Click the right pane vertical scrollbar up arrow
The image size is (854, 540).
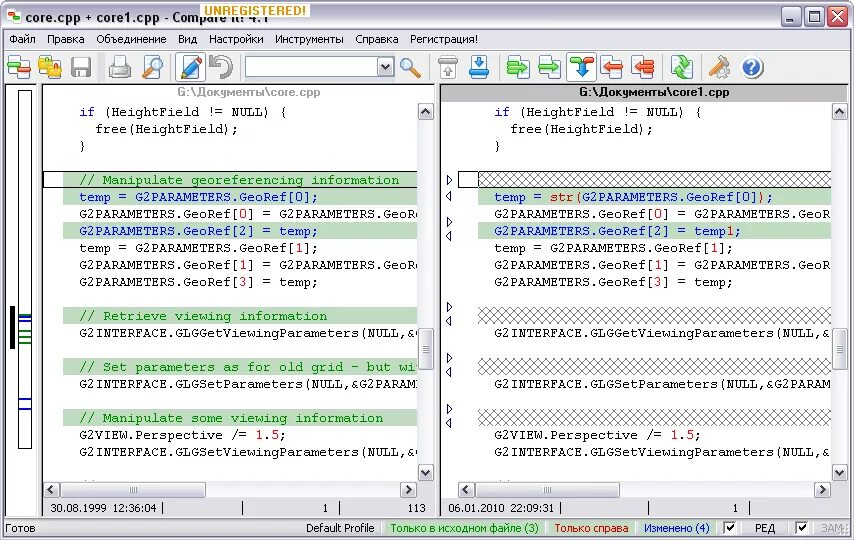point(840,112)
